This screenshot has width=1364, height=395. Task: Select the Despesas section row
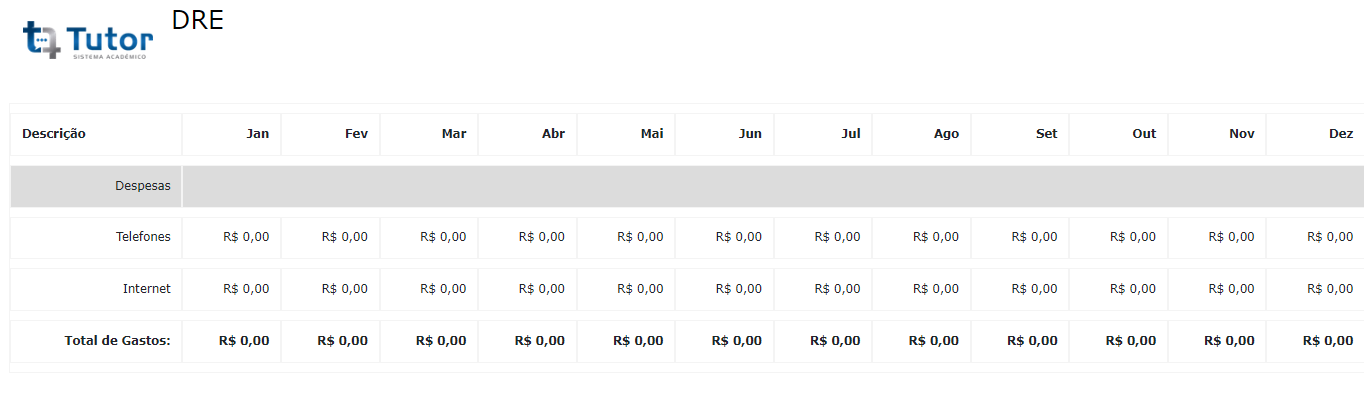point(686,186)
